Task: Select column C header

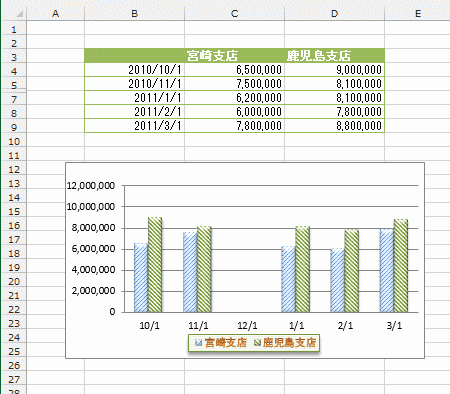Action: click(234, 13)
